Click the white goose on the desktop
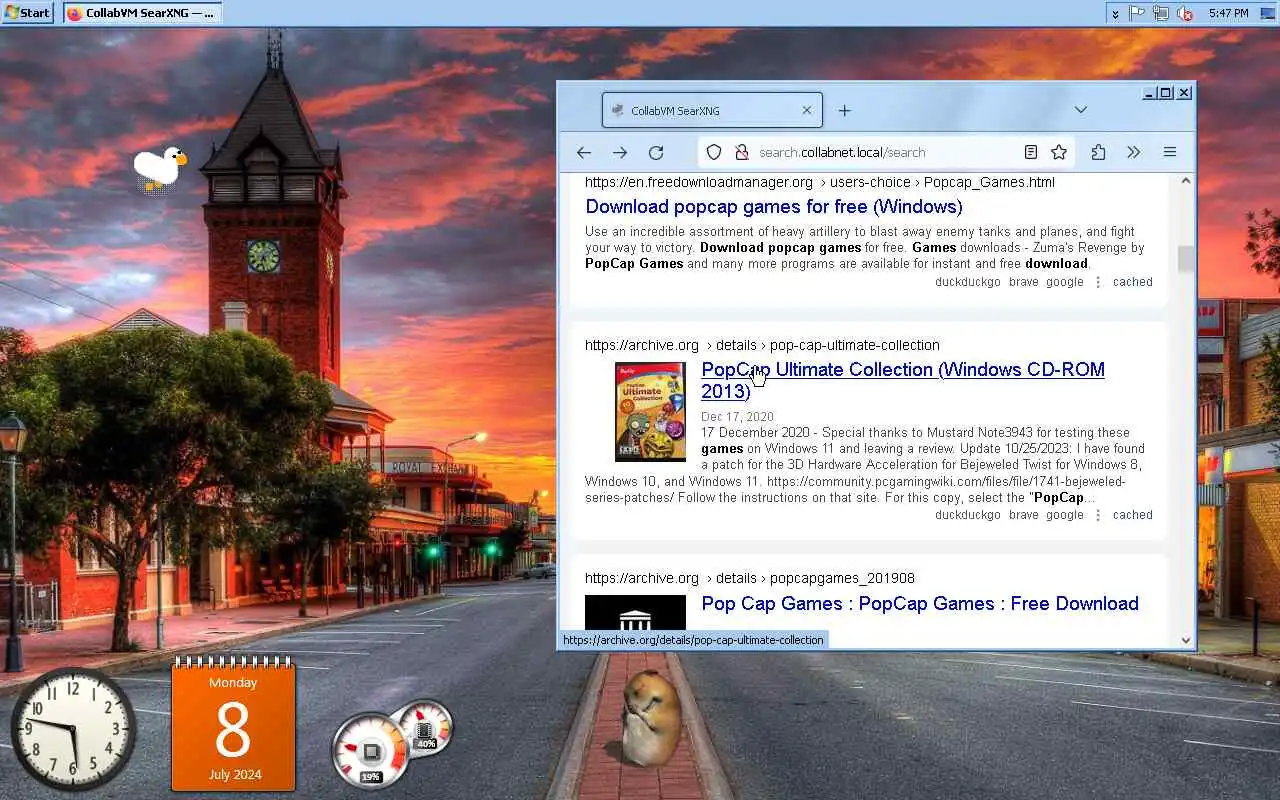 (x=159, y=168)
